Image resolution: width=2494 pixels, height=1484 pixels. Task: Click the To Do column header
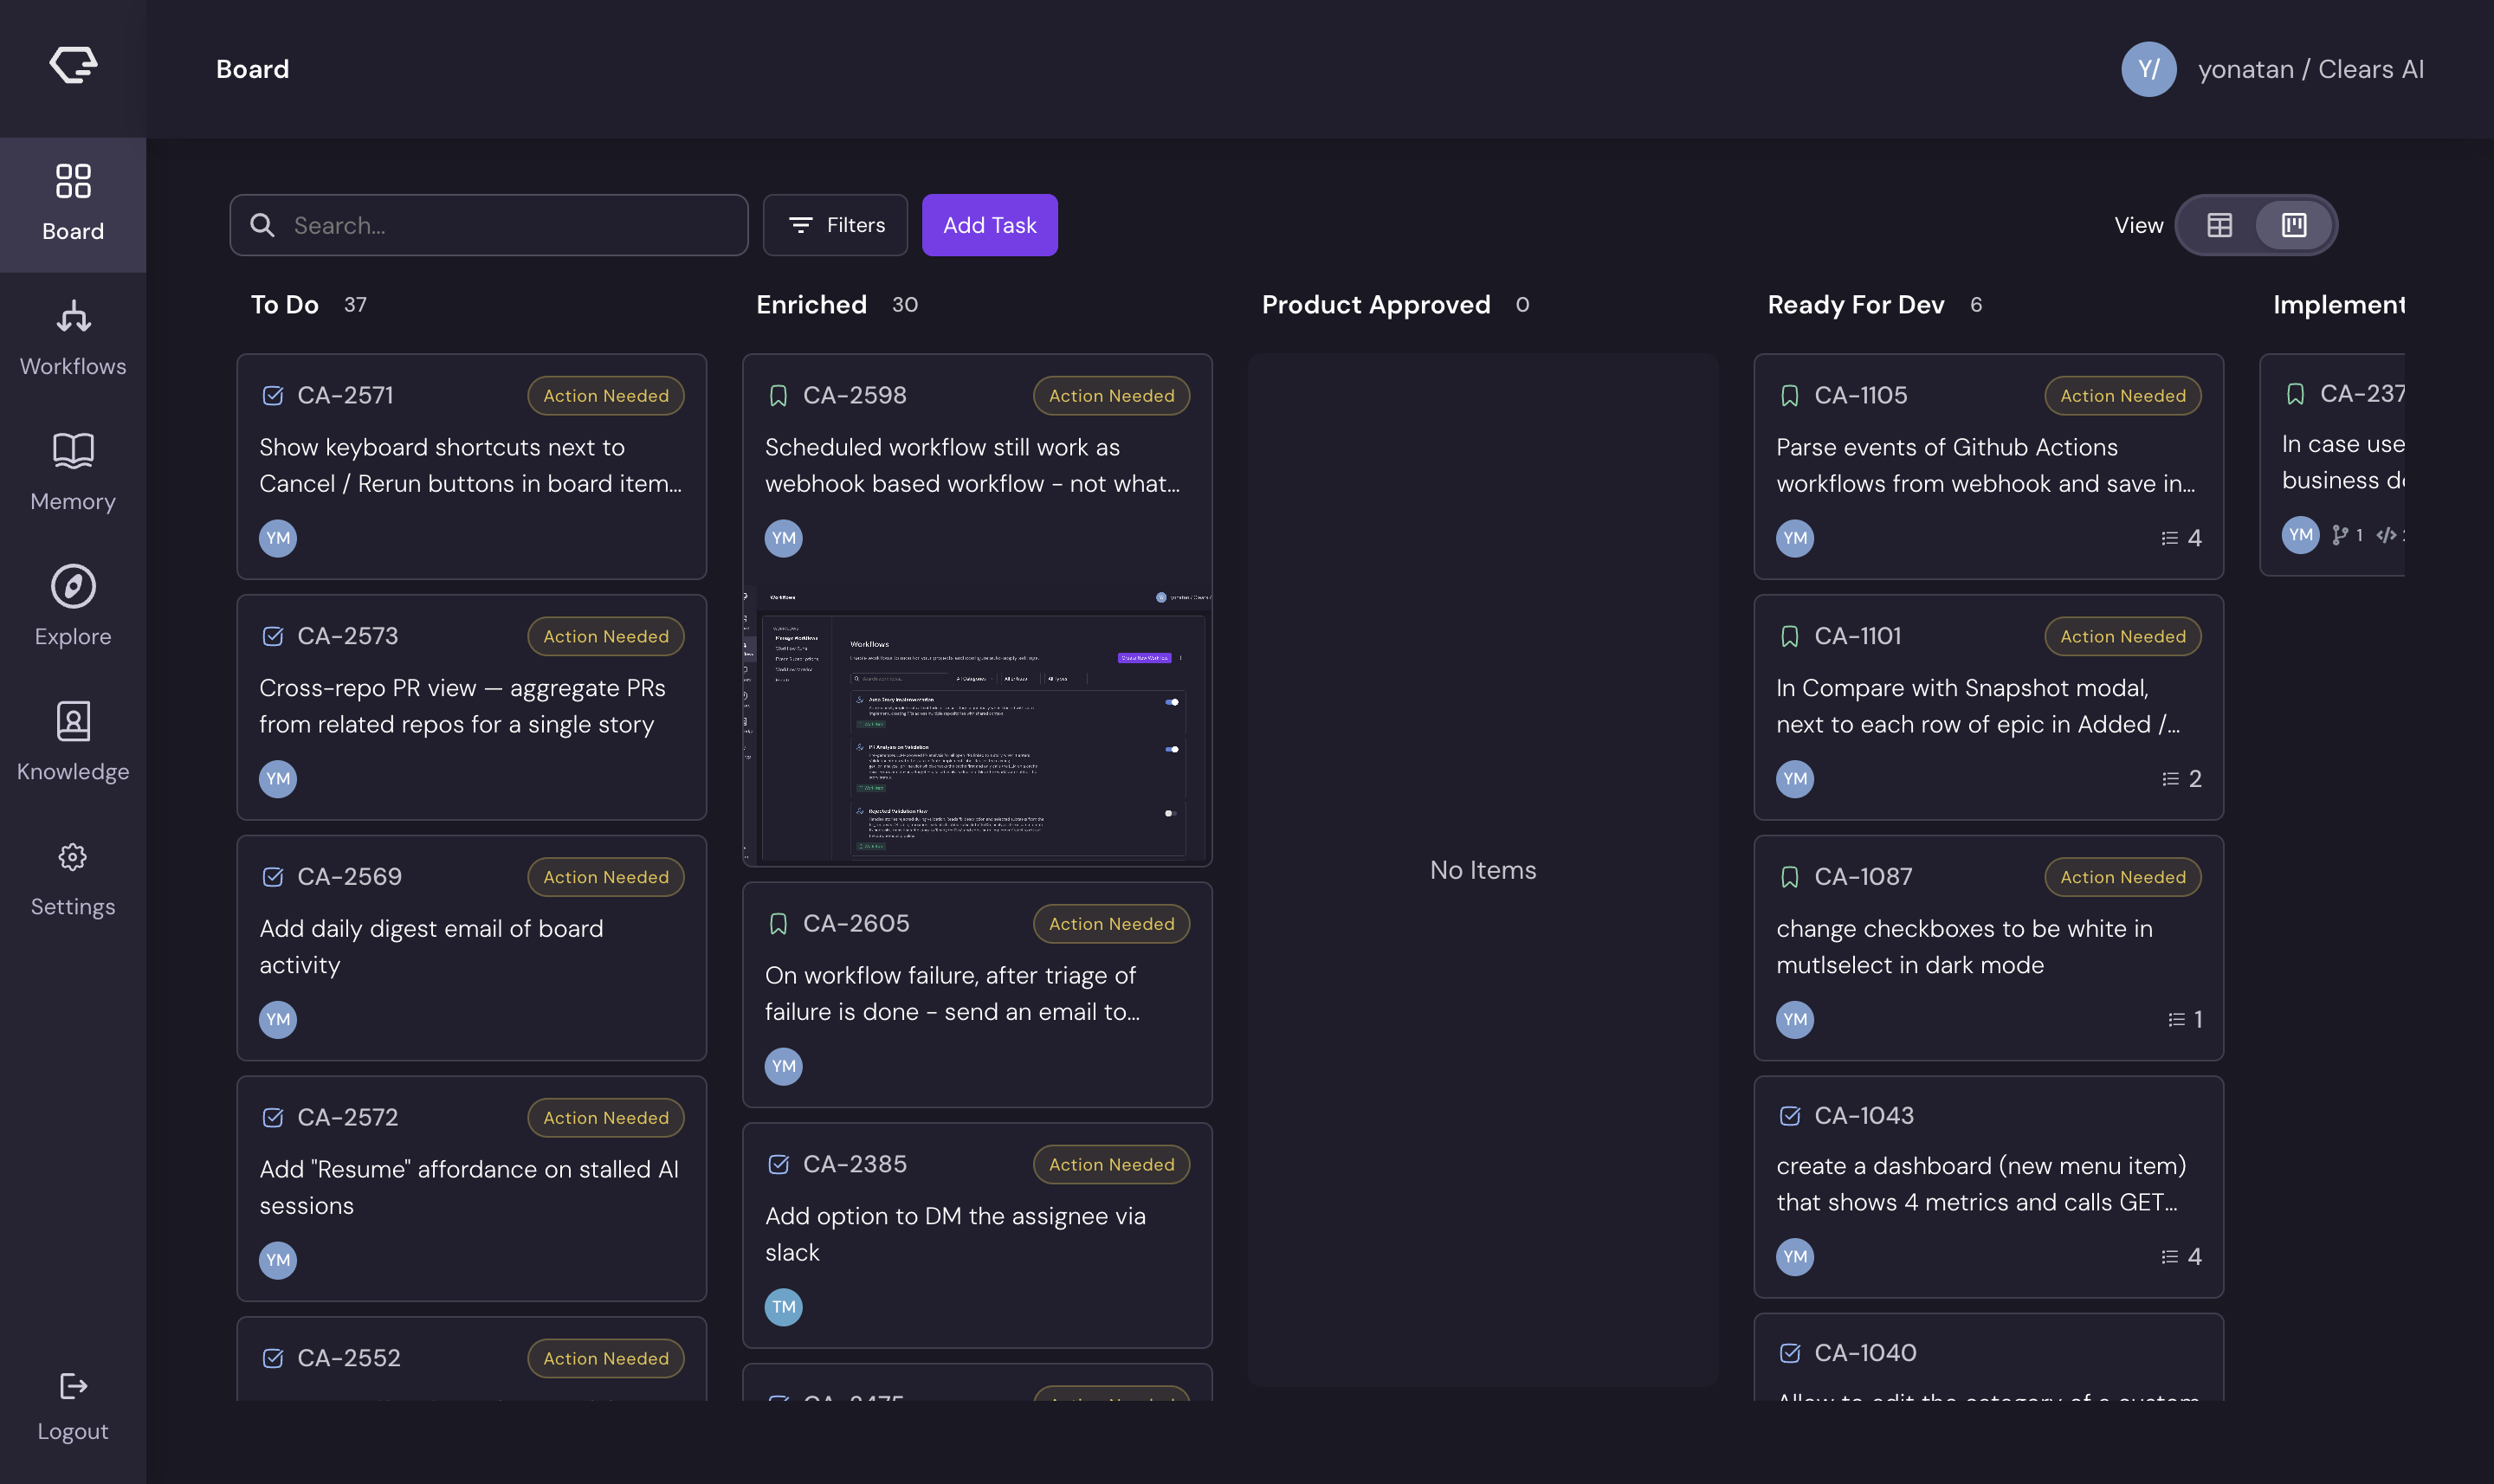tap(284, 305)
